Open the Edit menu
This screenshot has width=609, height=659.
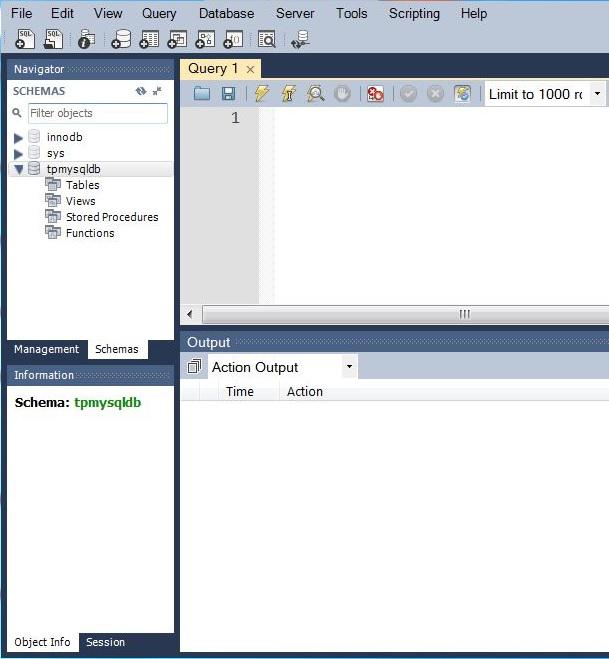tap(62, 13)
